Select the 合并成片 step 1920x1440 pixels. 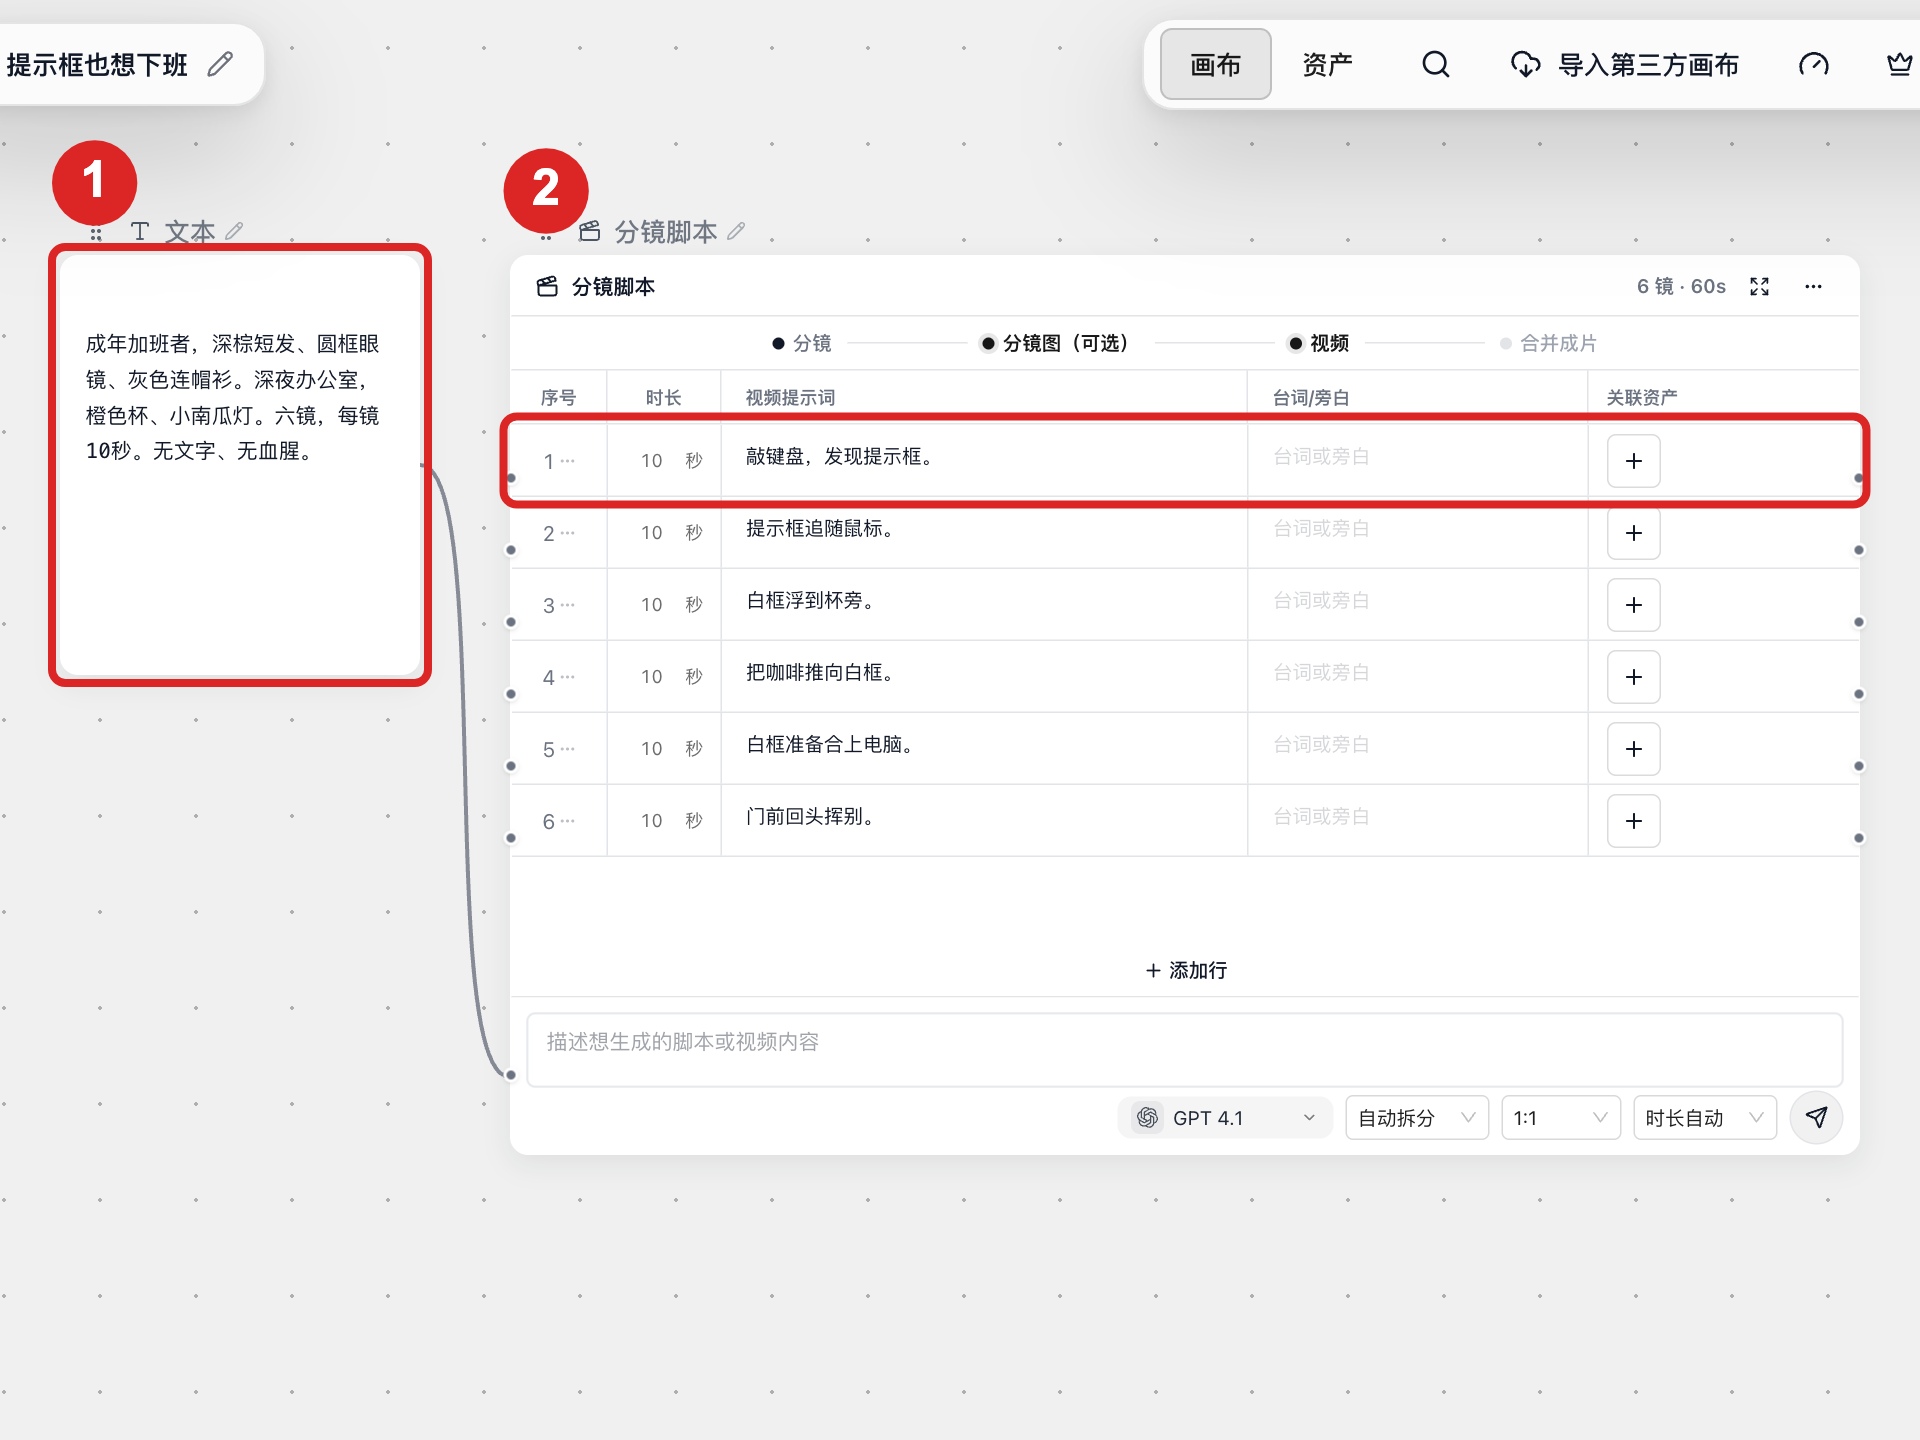[1548, 344]
